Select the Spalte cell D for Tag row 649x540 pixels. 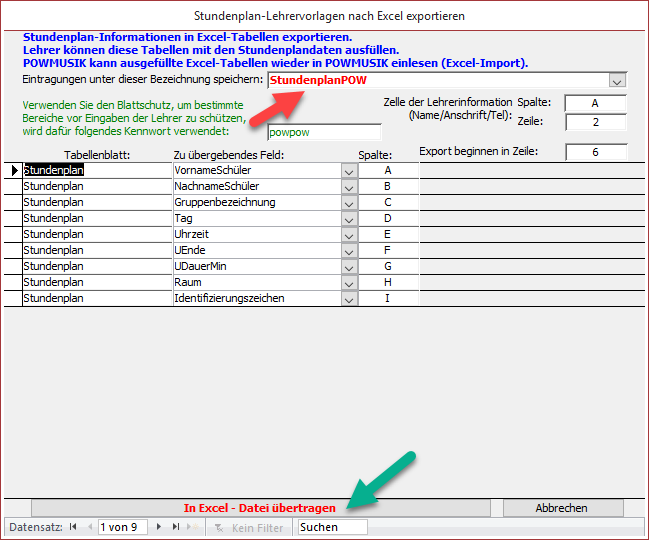point(387,219)
